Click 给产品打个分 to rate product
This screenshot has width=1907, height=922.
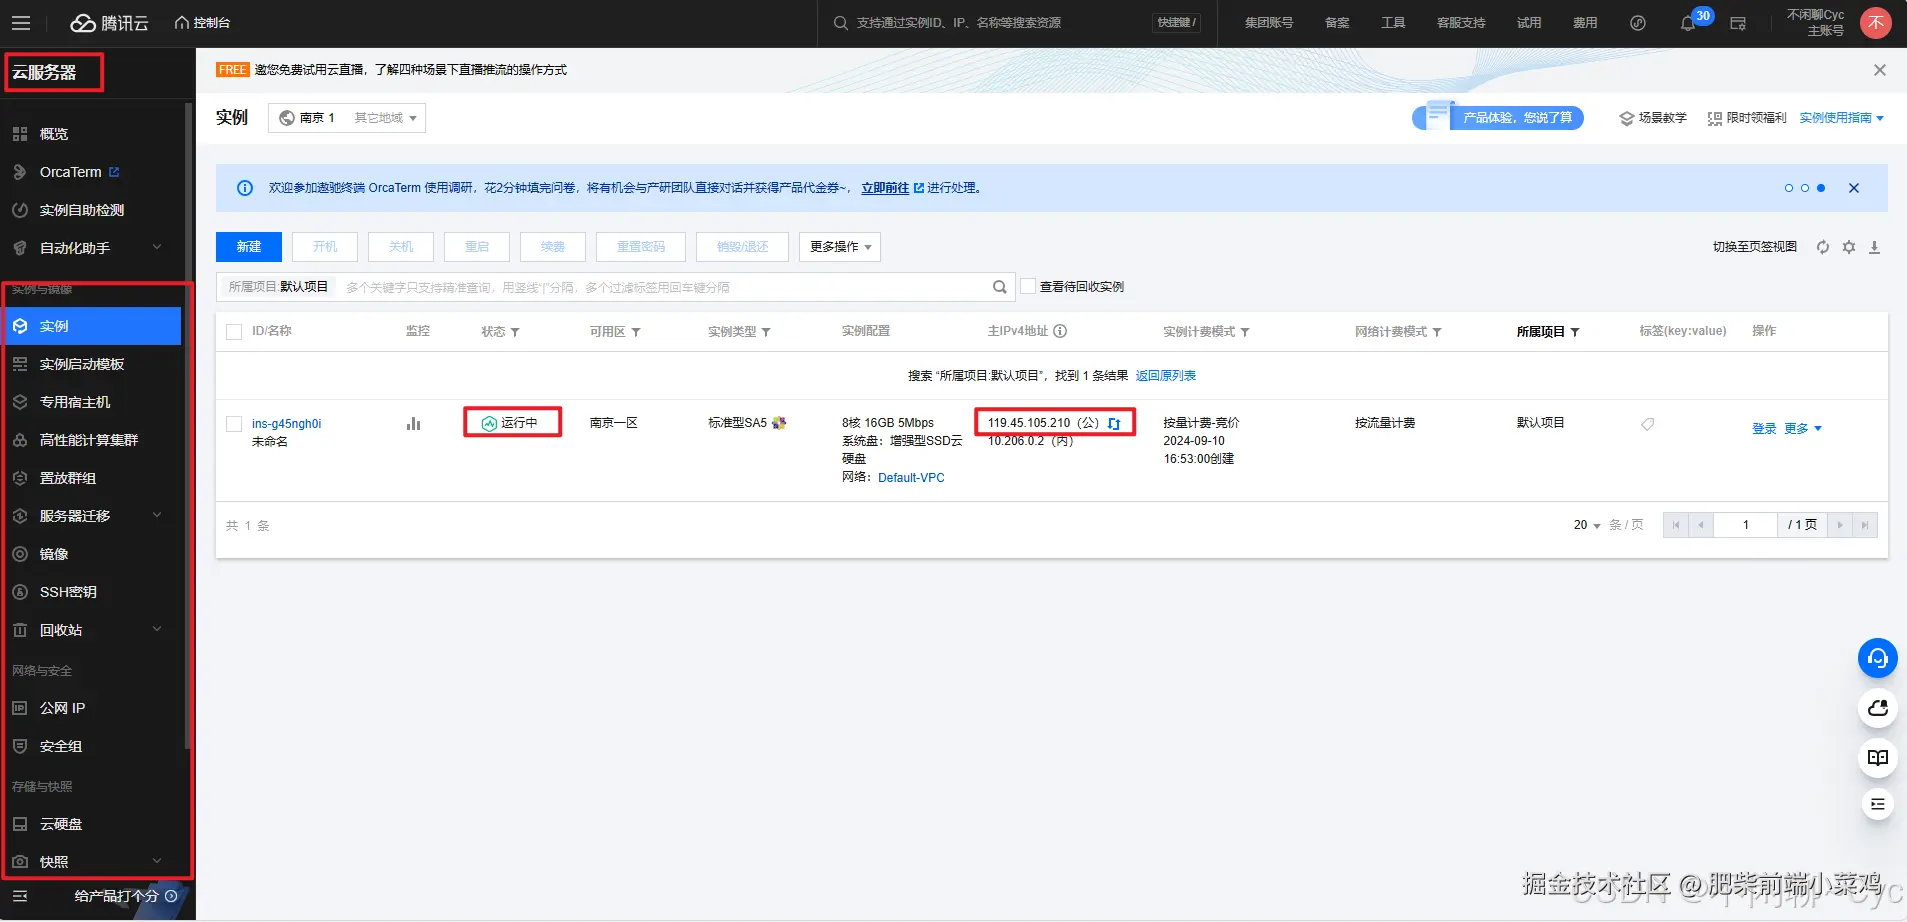(126, 896)
